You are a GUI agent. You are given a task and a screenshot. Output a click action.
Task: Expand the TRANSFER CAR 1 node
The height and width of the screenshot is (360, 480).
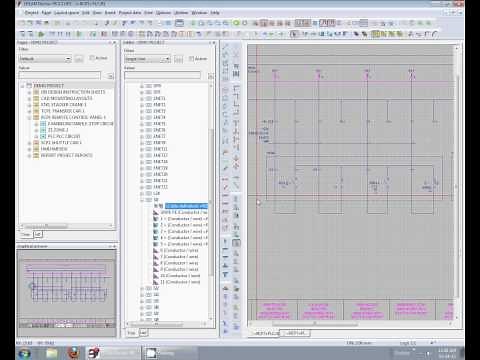pyautogui.click(x=30, y=111)
